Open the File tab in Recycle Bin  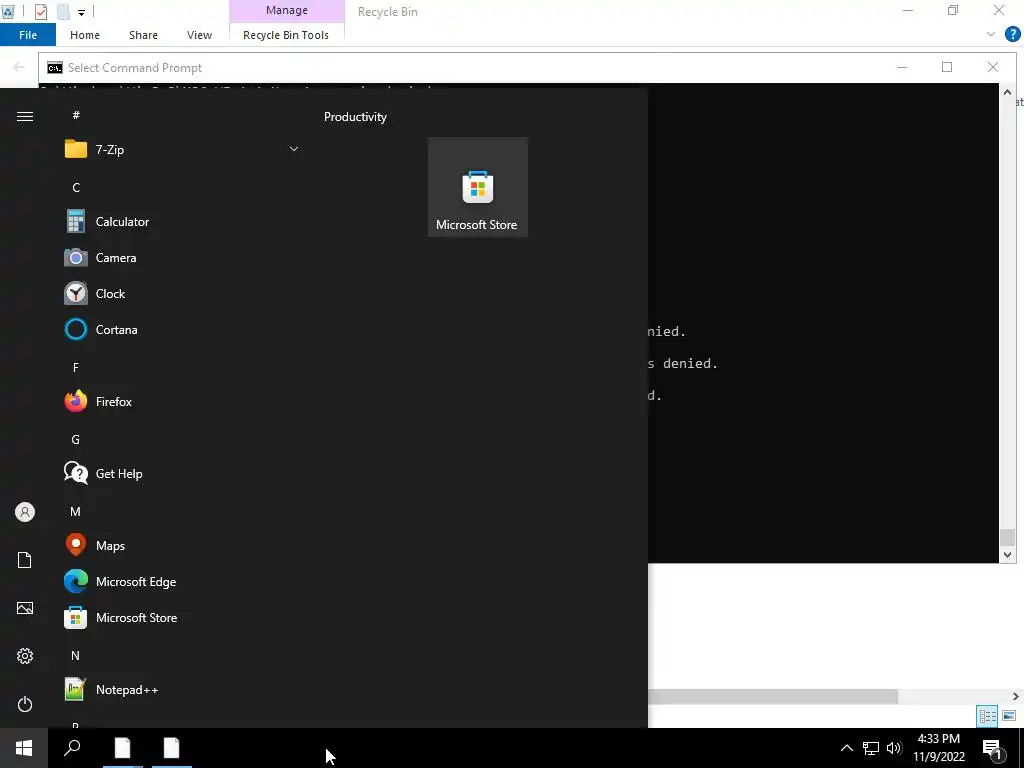28,35
